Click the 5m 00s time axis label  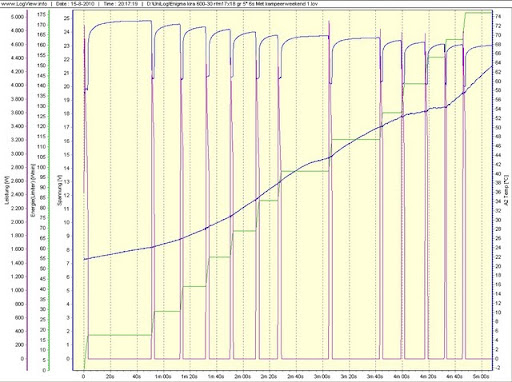pos(482,376)
